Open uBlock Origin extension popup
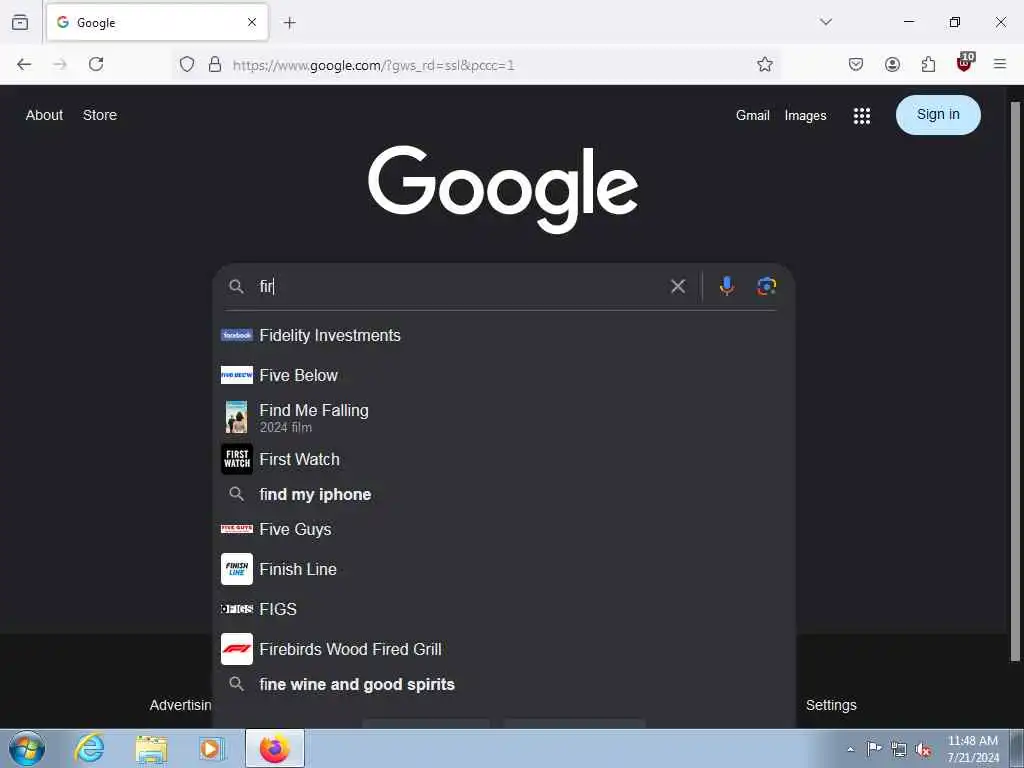This screenshot has height=768, width=1024. (965, 63)
